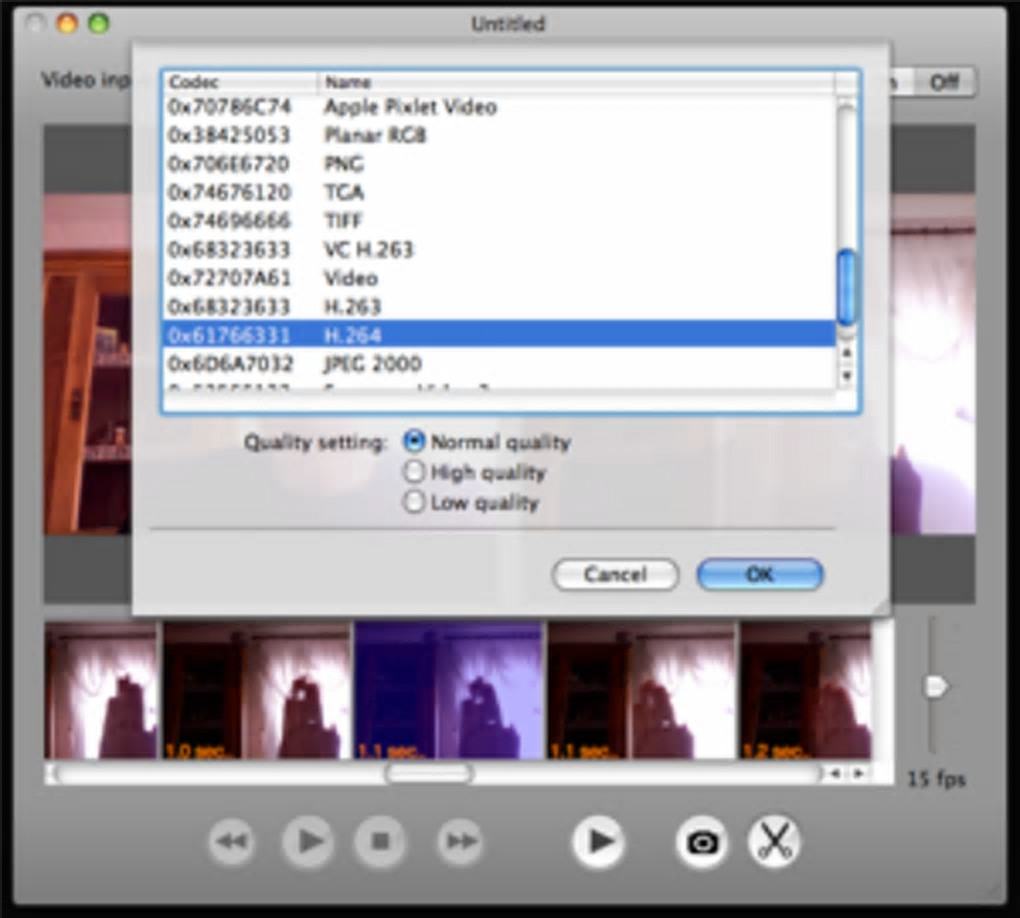Select the blue highlighted frame thumbnail
The width and height of the screenshot is (1020, 918).
click(449, 691)
